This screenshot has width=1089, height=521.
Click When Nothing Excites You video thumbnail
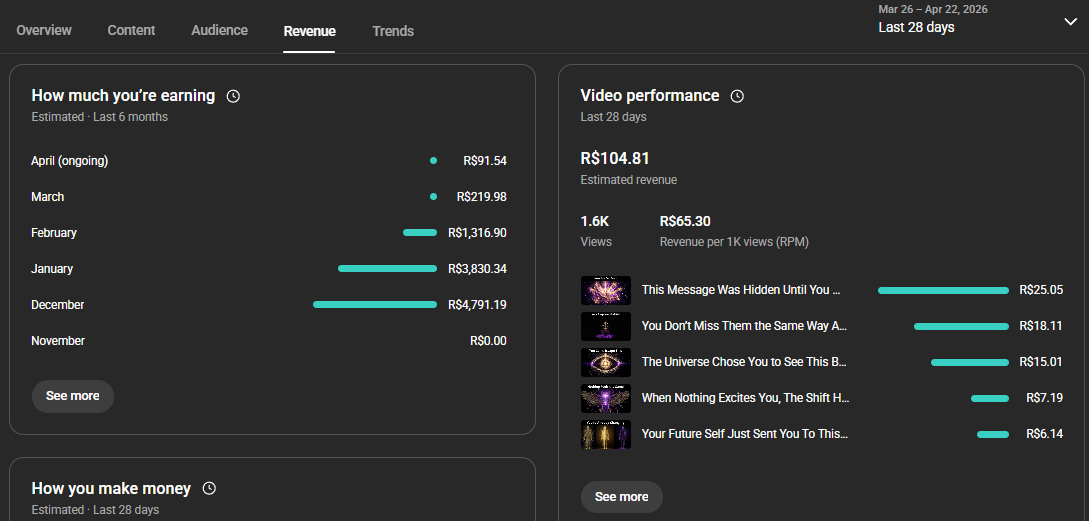(x=606, y=398)
